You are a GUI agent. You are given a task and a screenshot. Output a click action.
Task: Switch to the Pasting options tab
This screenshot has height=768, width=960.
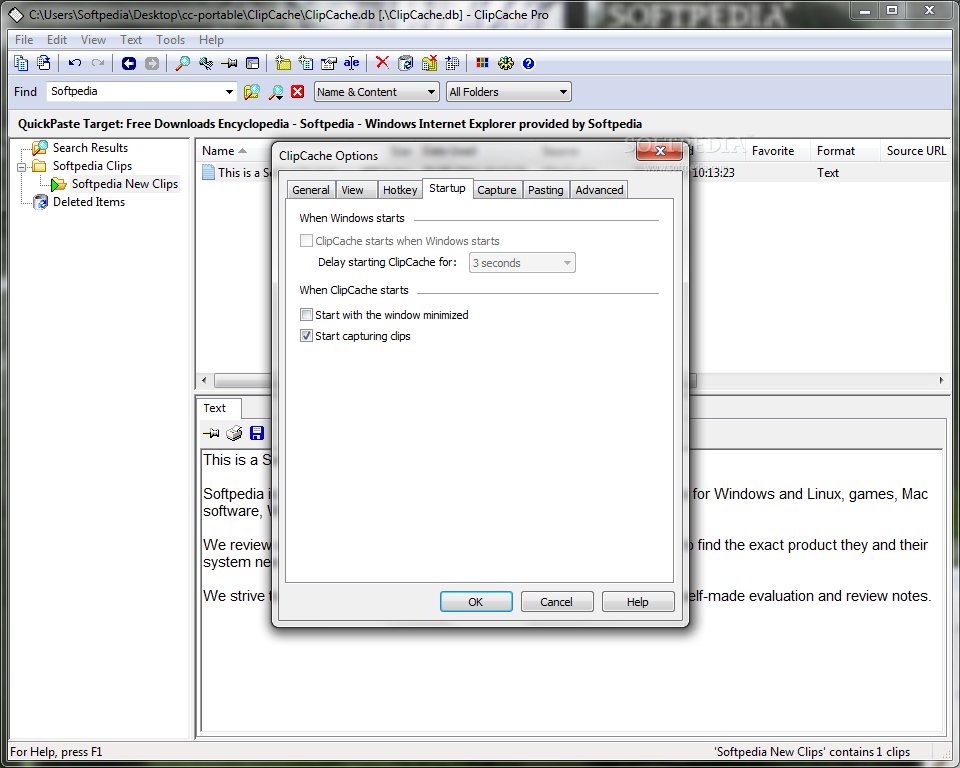pos(546,190)
